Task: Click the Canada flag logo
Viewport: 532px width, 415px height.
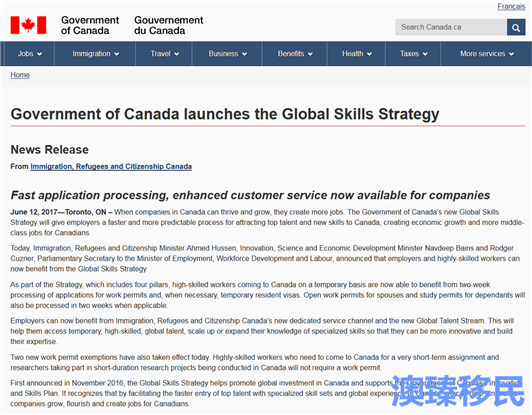Action: [x=28, y=25]
